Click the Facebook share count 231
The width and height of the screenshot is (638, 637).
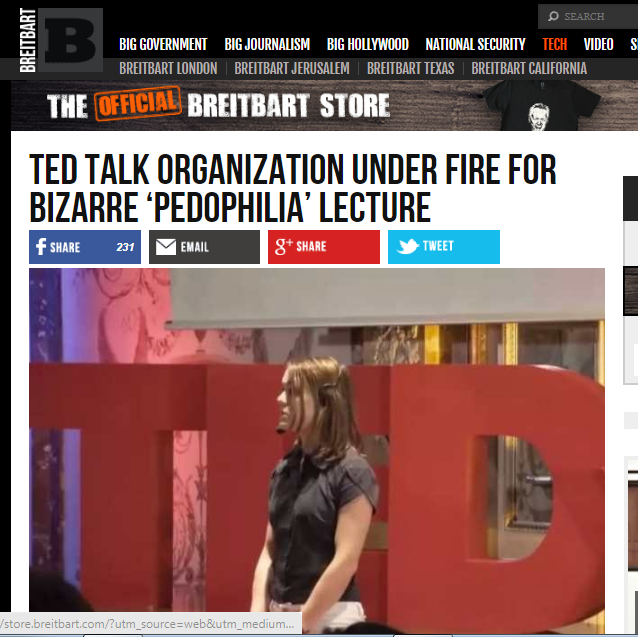pyautogui.click(x=125, y=247)
